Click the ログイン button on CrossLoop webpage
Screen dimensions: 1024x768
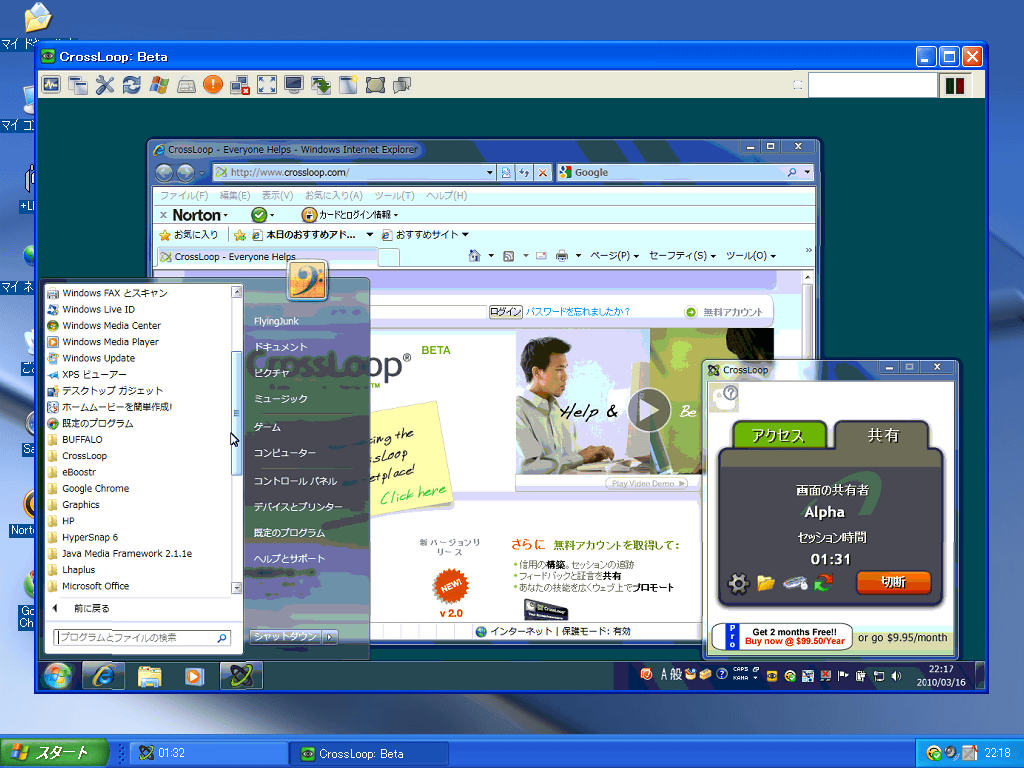pos(505,312)
